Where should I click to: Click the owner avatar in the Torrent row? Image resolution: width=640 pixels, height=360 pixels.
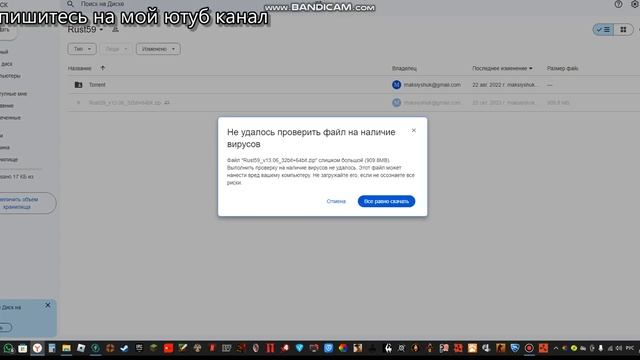(396, 85)
